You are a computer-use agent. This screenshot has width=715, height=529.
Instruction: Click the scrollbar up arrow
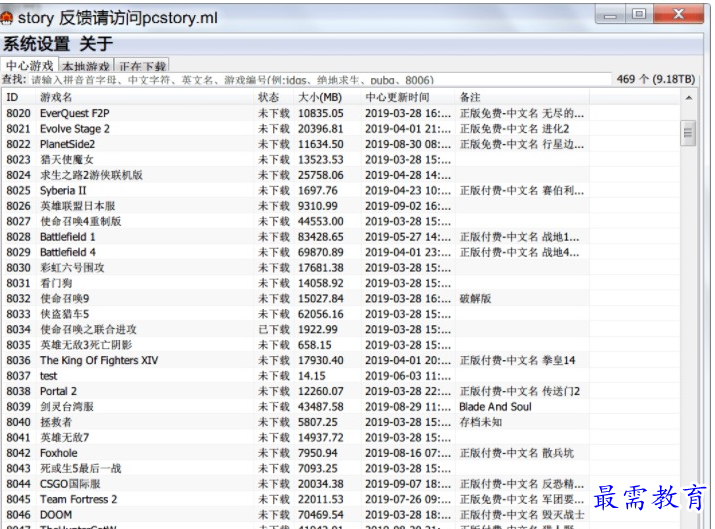click(689, 98)
